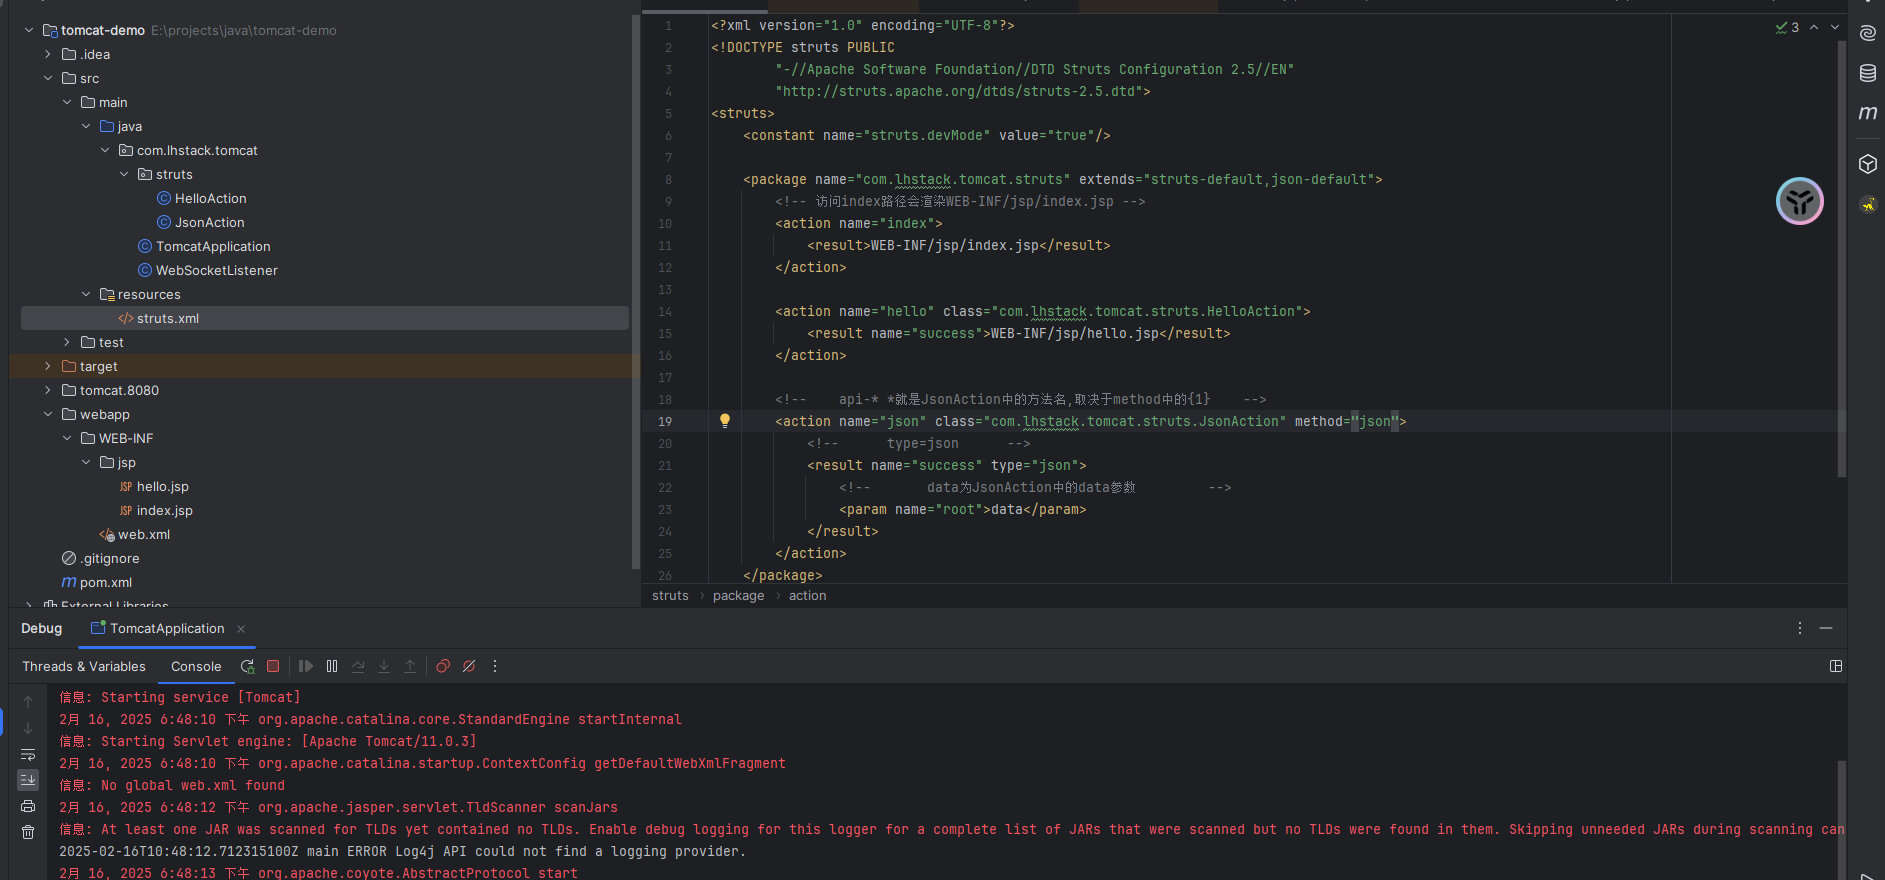
Task: Expand the target folder
Action: click(48, 367)
